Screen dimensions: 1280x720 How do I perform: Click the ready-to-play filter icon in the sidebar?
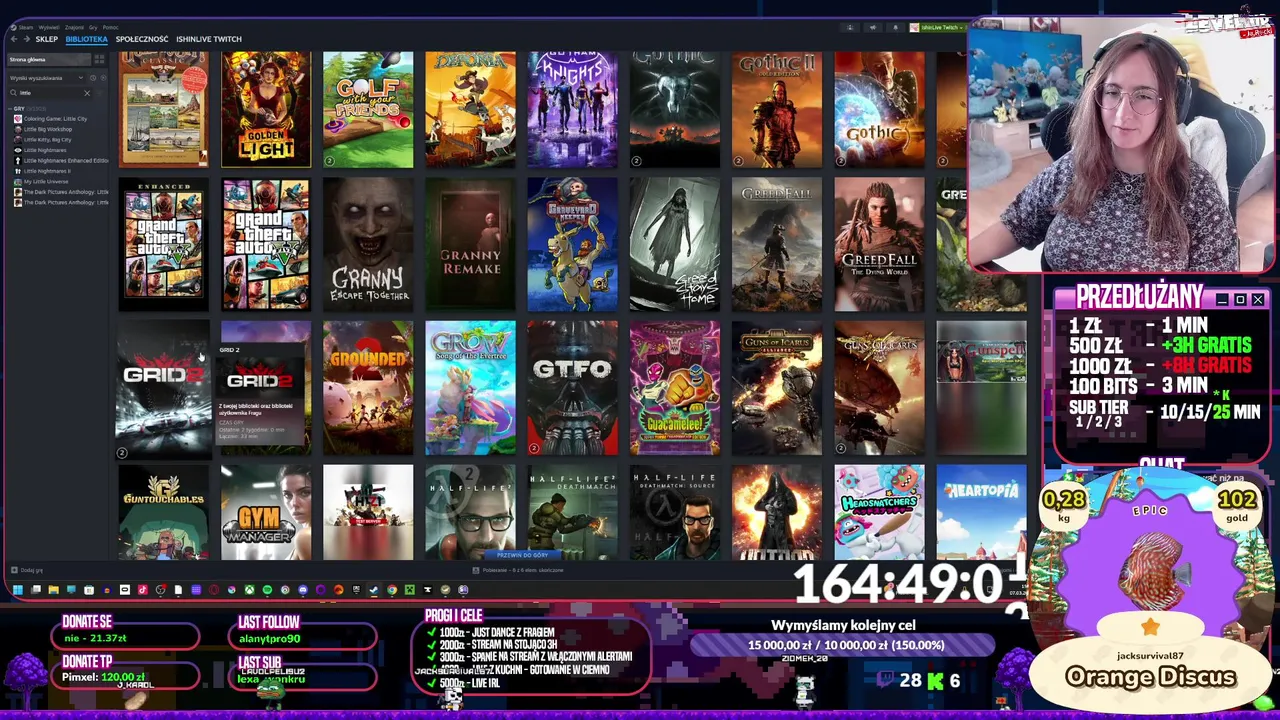[x=103, y=78]
